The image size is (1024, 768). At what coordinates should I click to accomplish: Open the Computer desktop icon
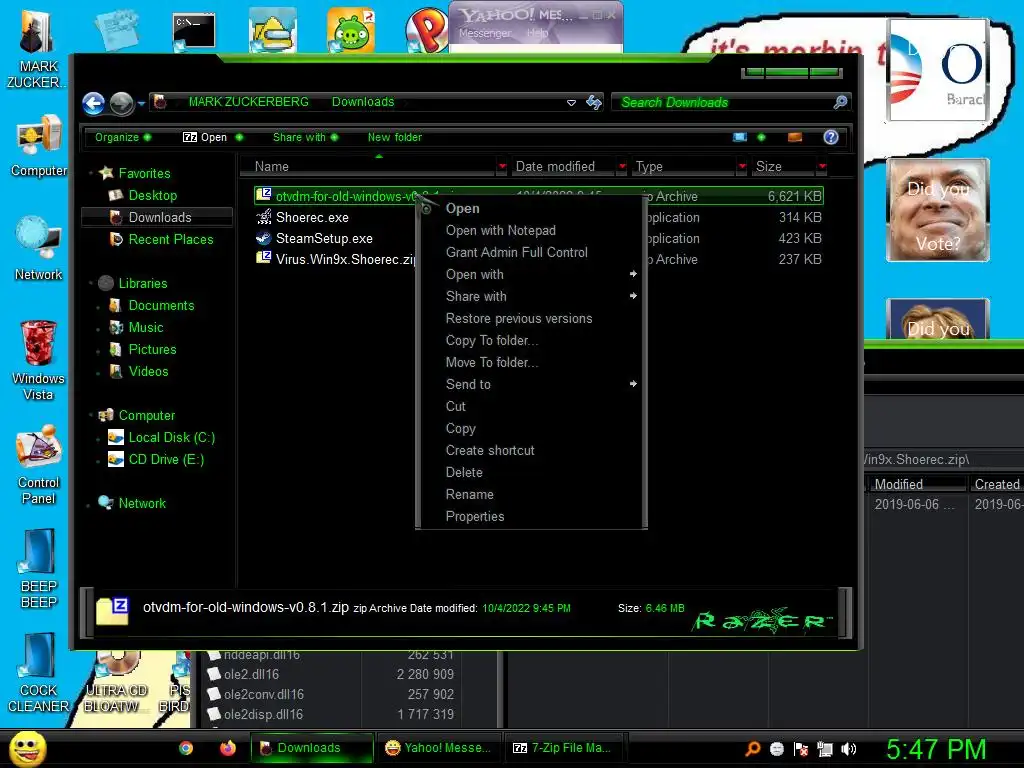point(39,146)
